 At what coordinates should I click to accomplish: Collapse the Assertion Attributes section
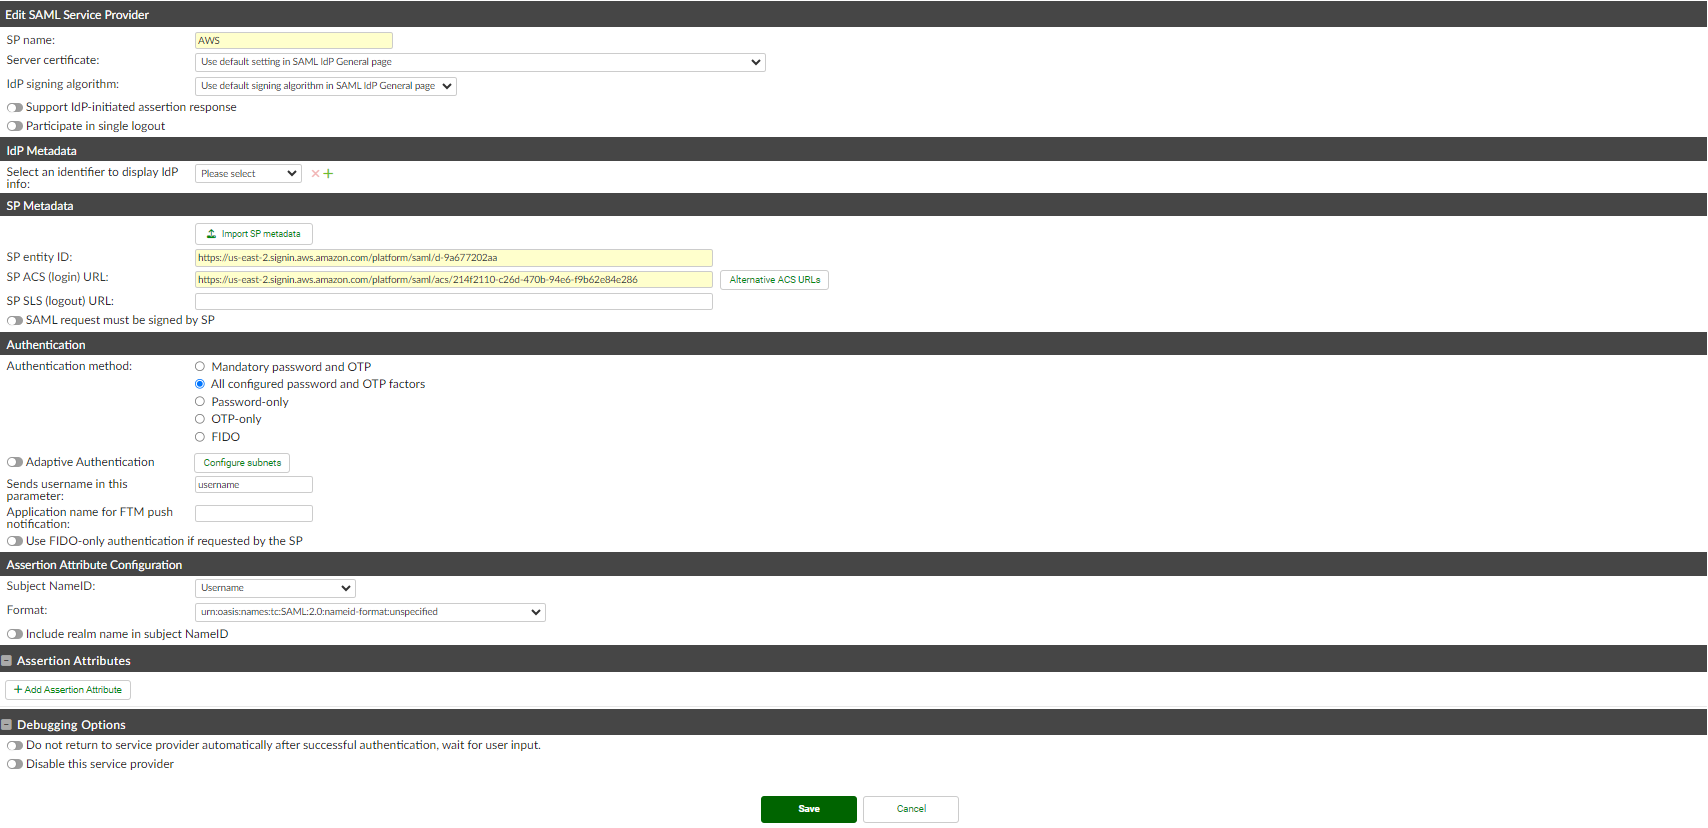(x=7, y=661)
